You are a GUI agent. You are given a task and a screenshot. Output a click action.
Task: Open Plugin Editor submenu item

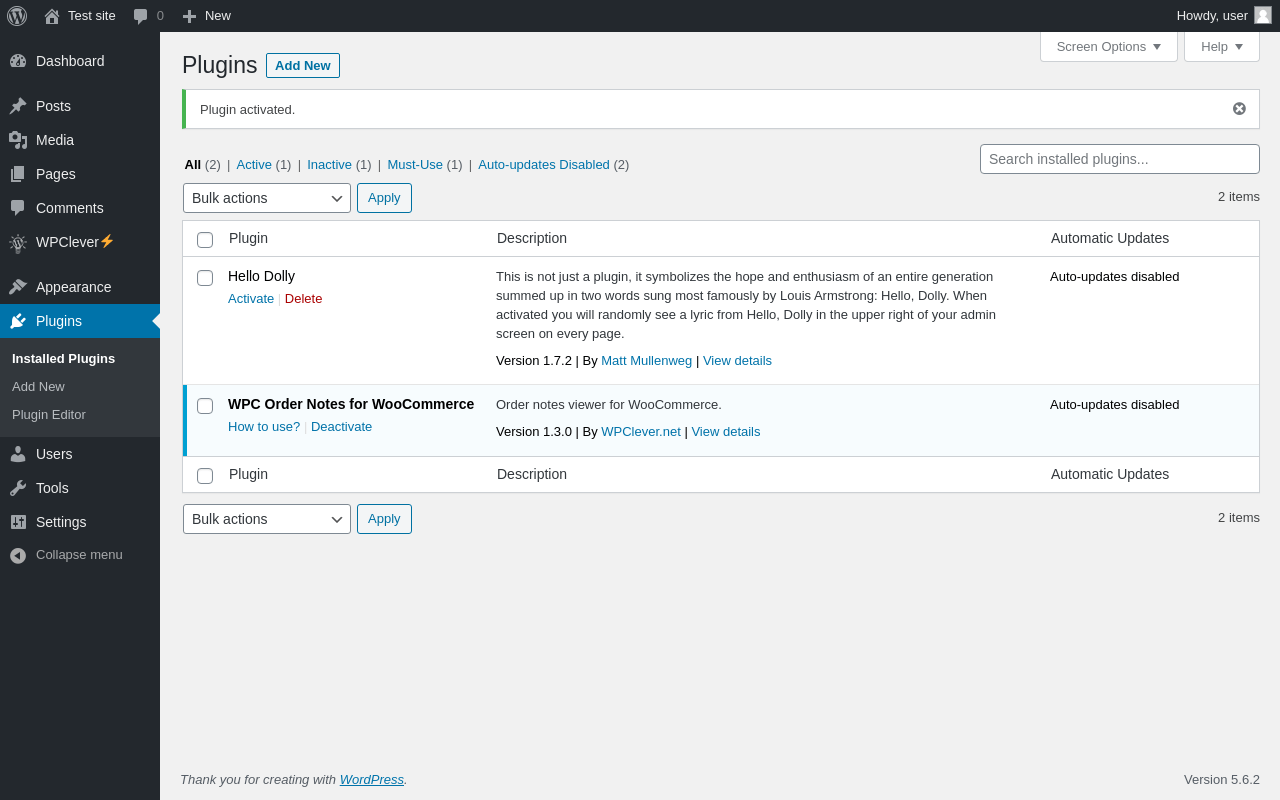click(80, 415)
